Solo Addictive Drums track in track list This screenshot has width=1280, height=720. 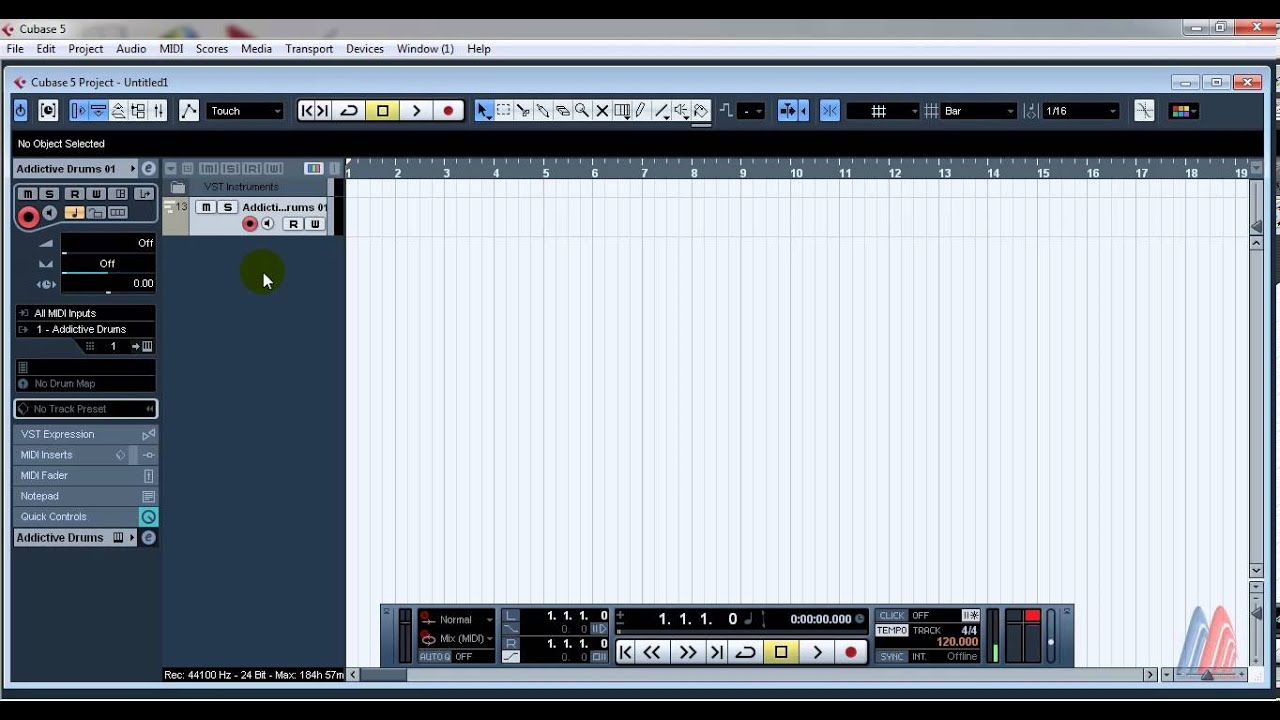227,207
